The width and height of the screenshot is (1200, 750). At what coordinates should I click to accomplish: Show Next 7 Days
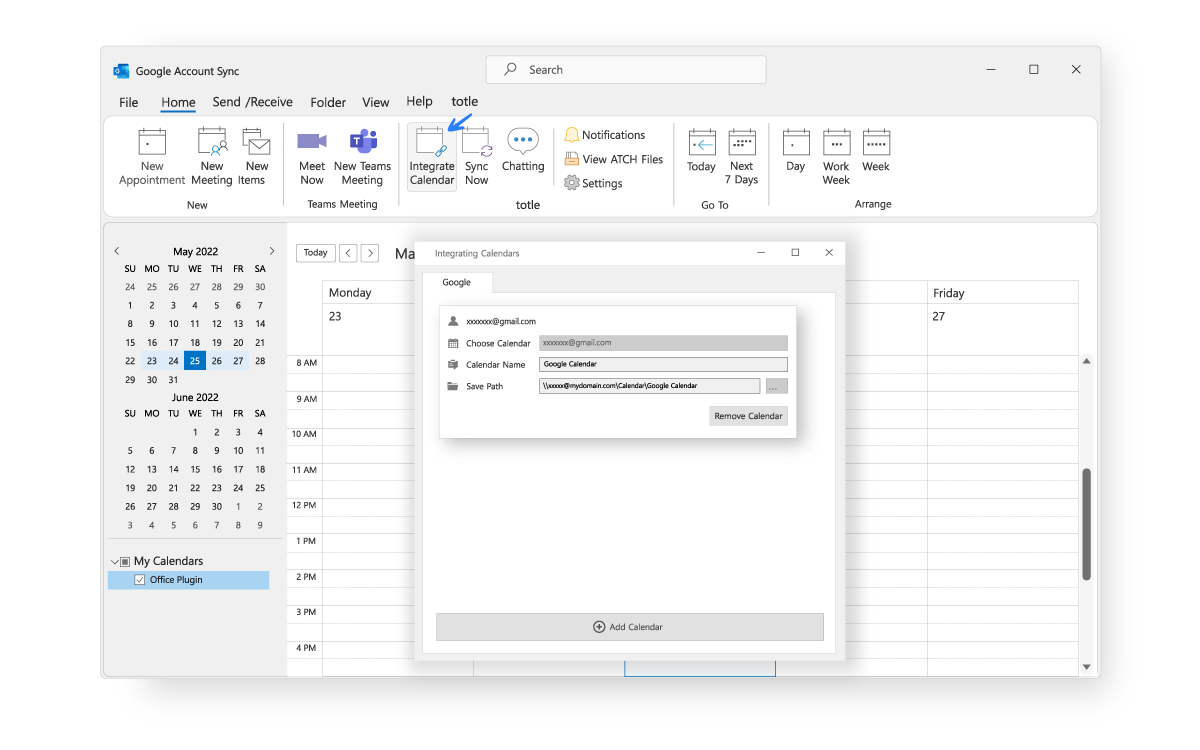742,157
